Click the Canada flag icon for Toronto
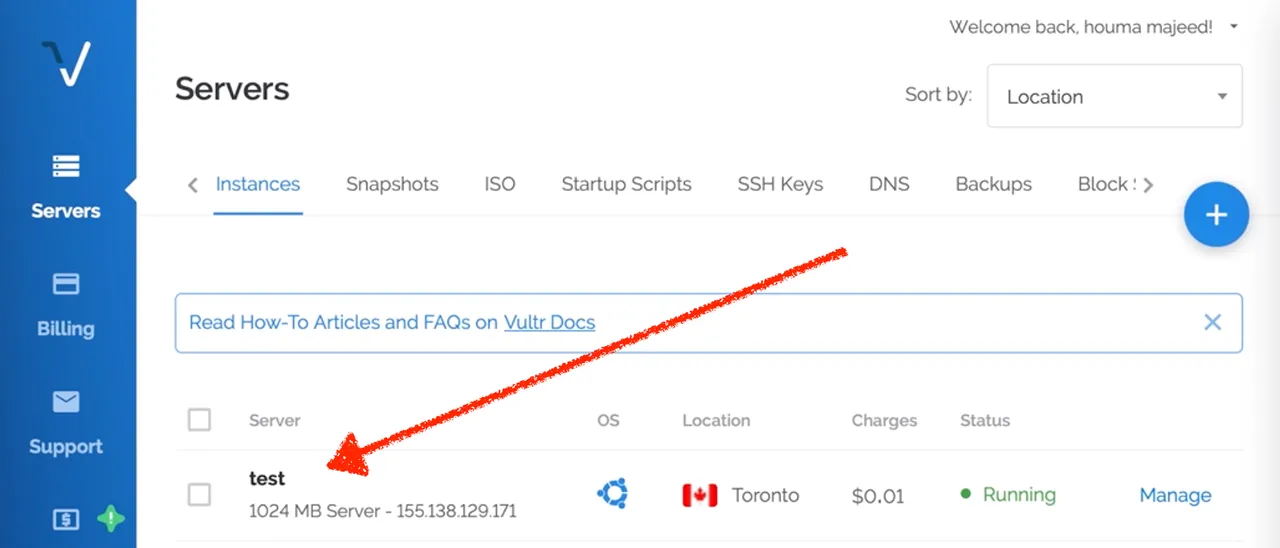 pos(700,495)
